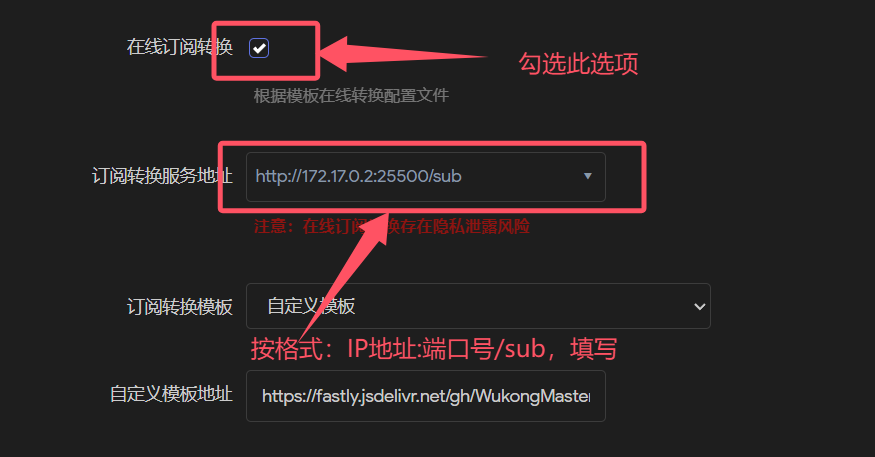Expand the template selector chevron
875x457 pixels.
pyautogui.click(x=699, y=306)
